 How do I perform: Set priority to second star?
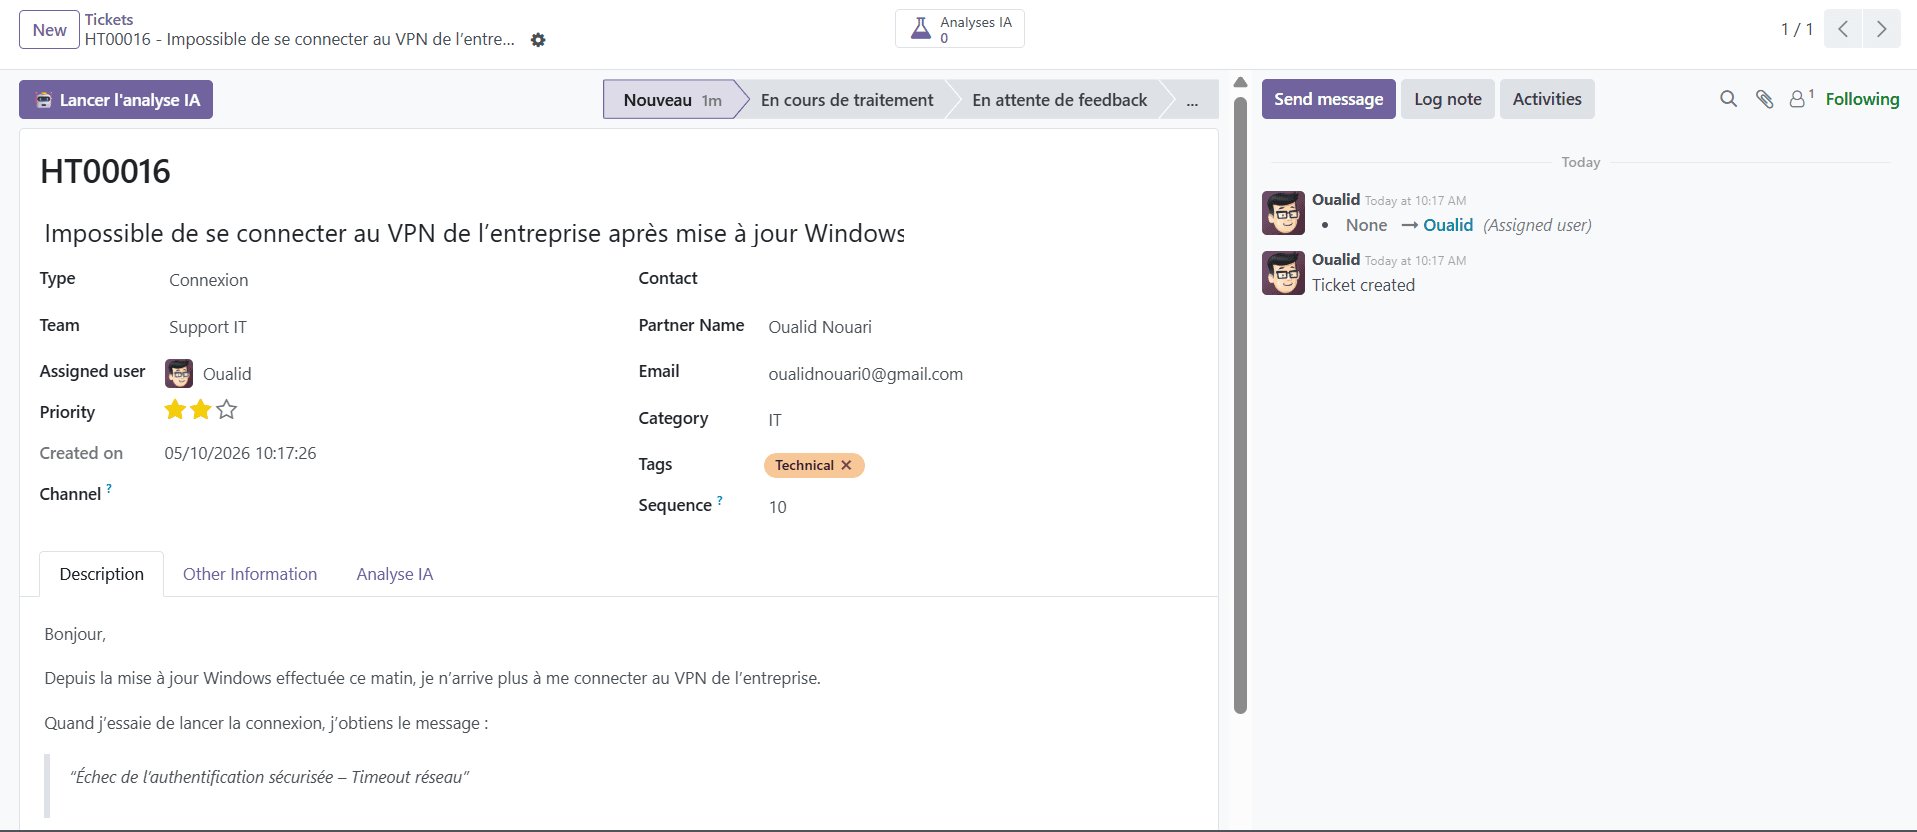[x=201, y=410]
